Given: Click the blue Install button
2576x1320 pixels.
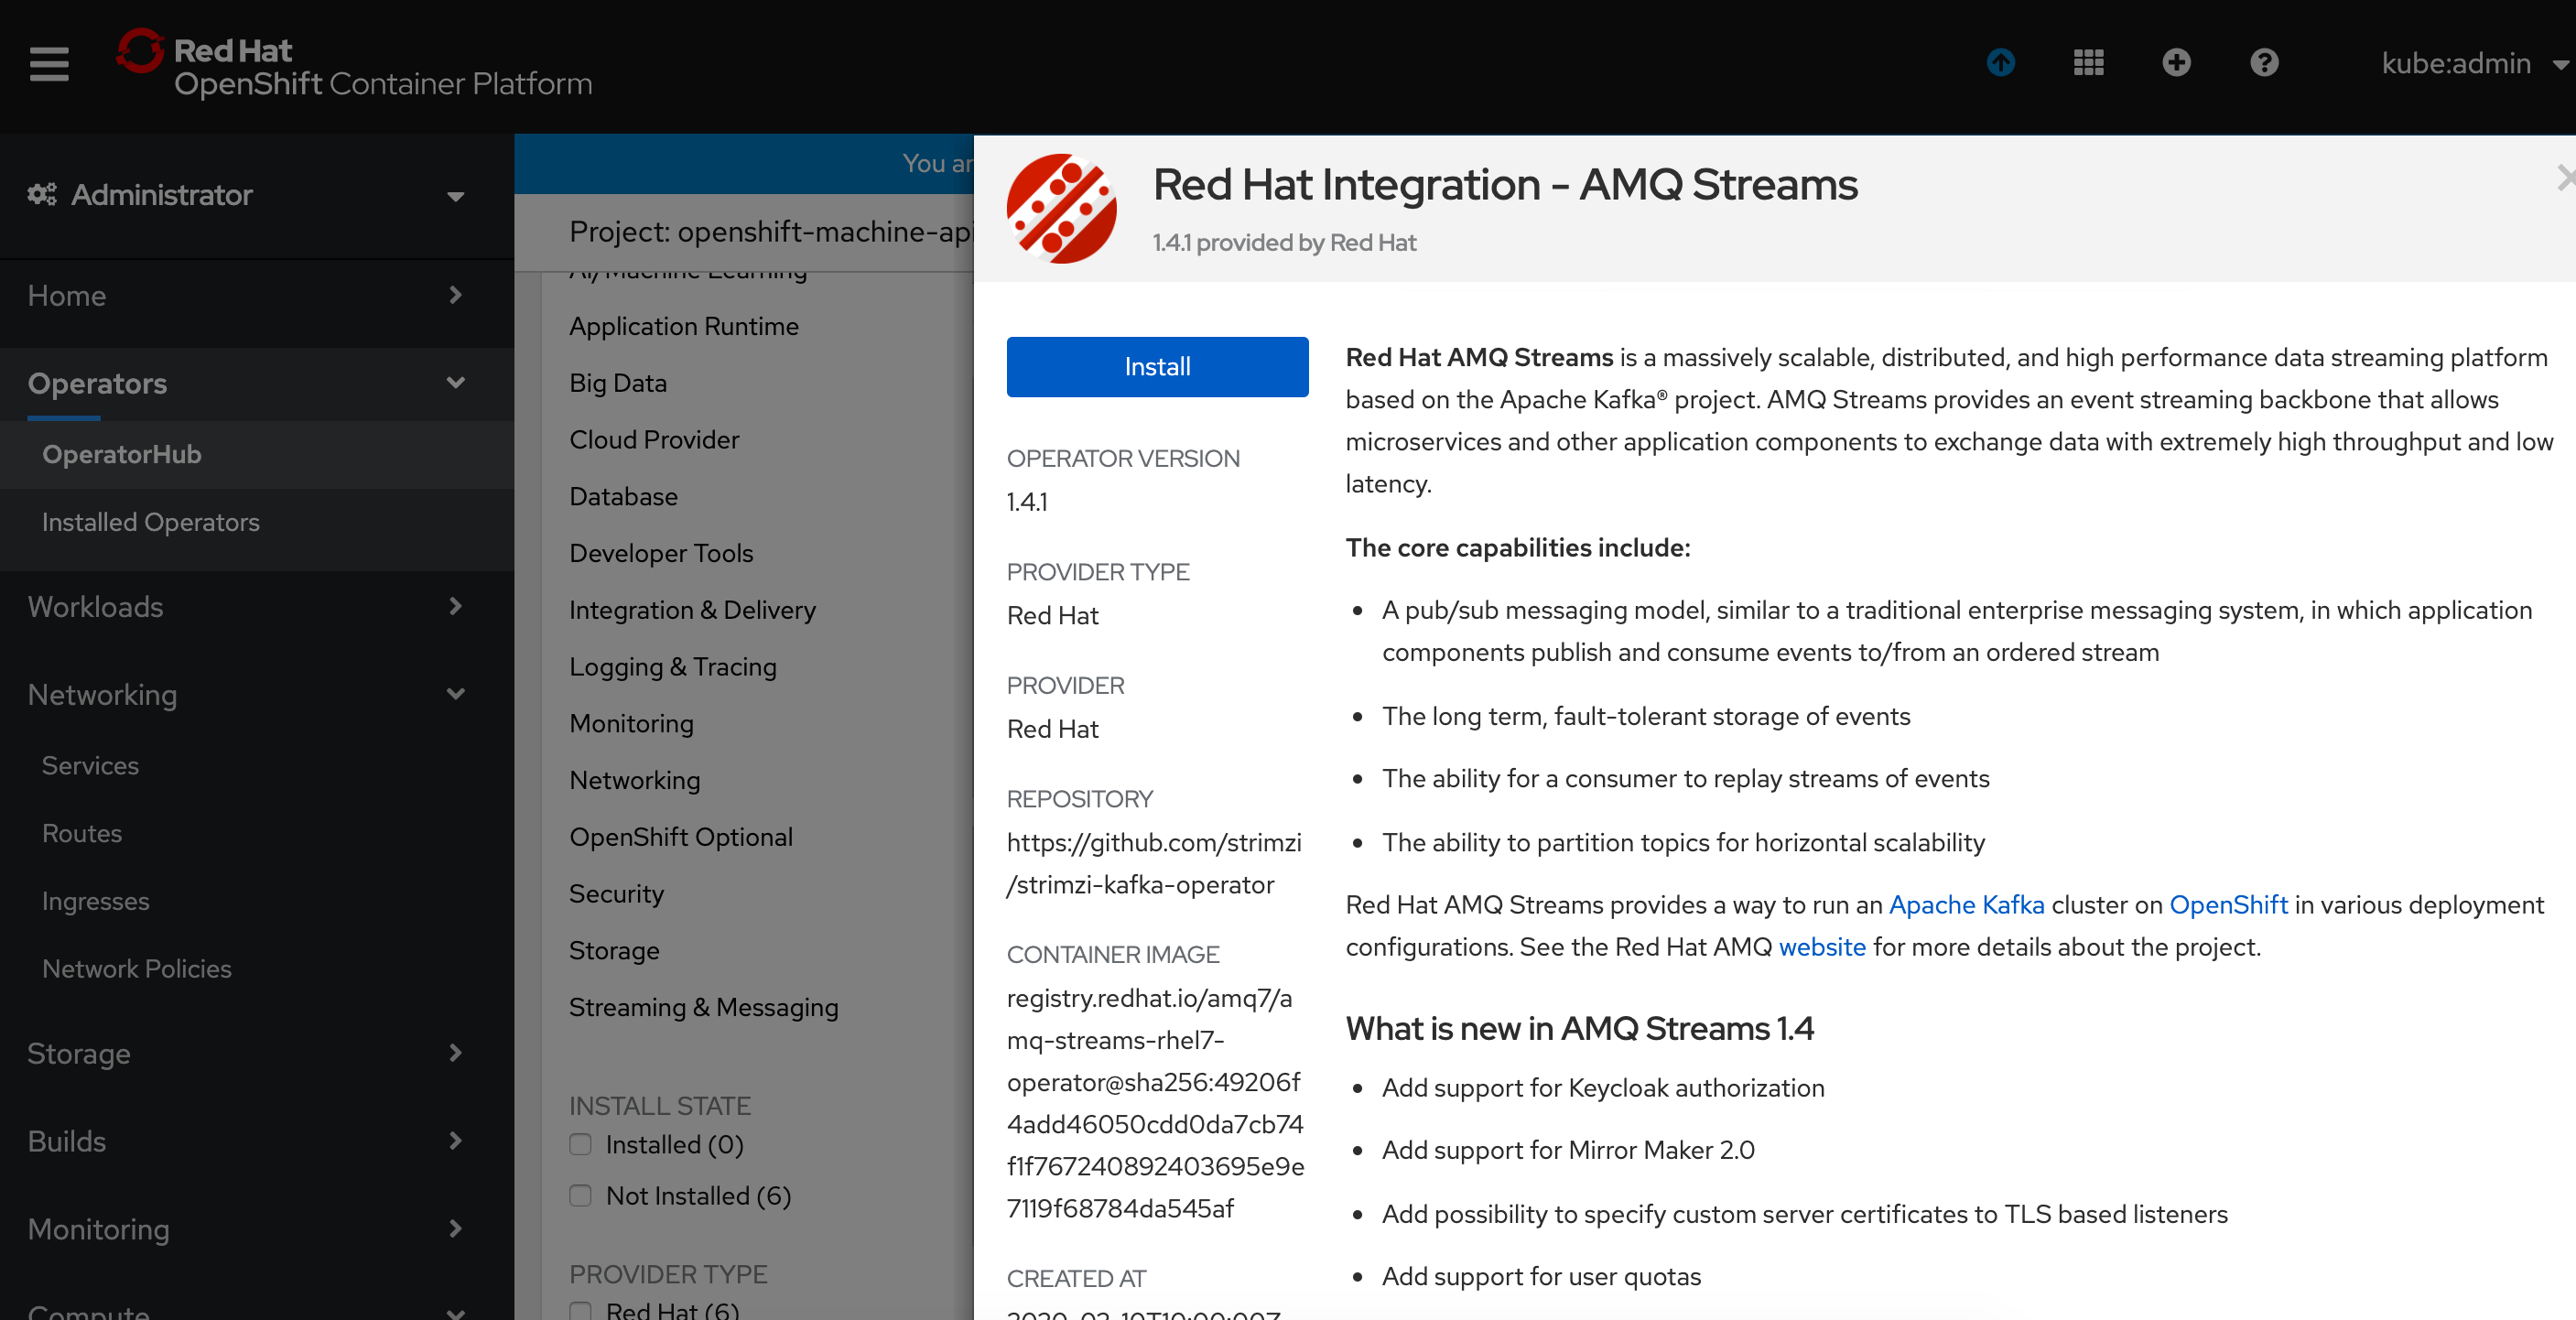Looking at the screenshot, I should tap(1157, 367).
